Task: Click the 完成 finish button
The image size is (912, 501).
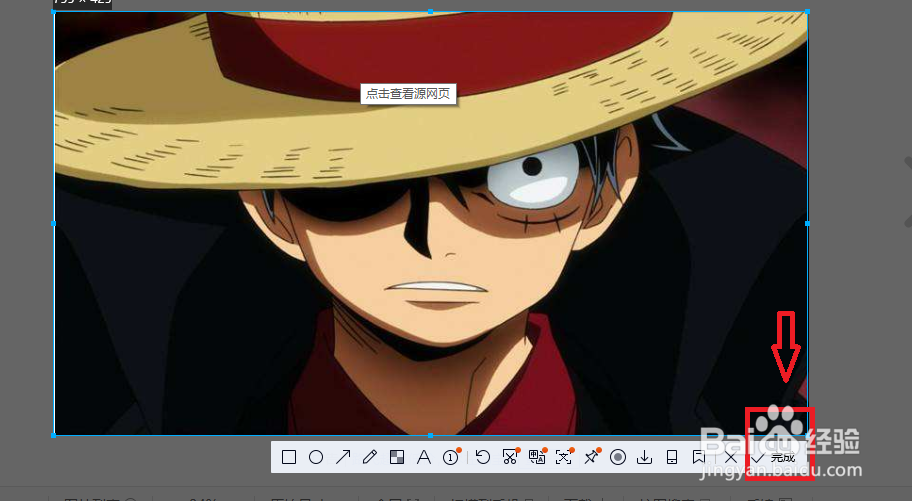Action: 774,458
